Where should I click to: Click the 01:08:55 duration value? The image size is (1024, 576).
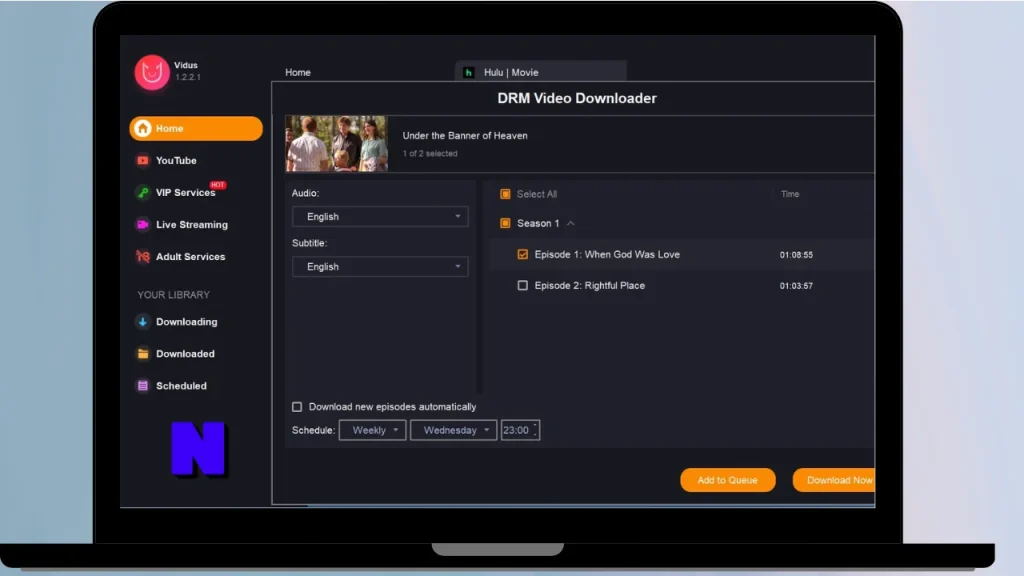click(796, 255)
